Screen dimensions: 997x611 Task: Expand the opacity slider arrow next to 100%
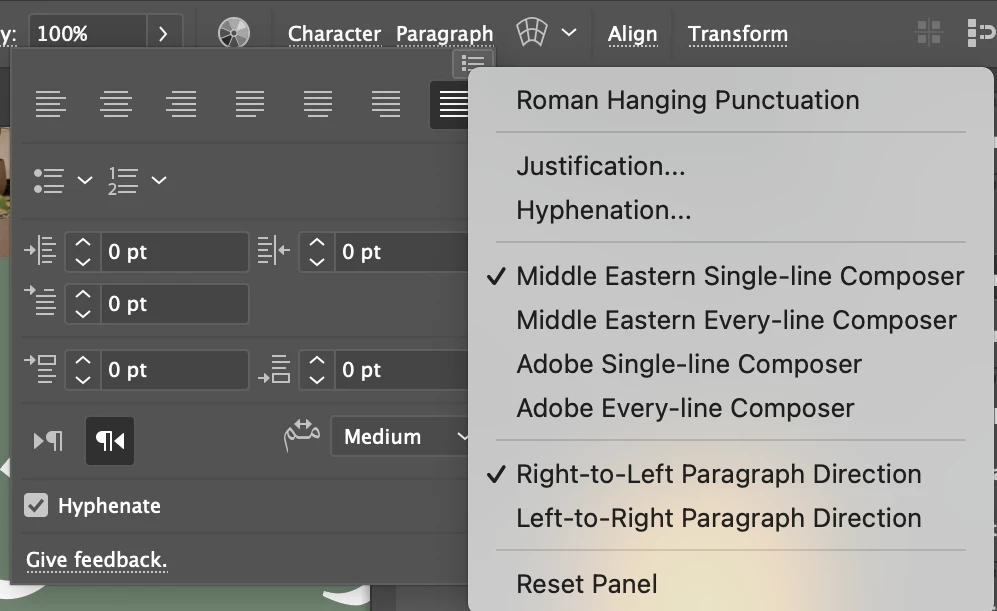[x=164, y=33]
